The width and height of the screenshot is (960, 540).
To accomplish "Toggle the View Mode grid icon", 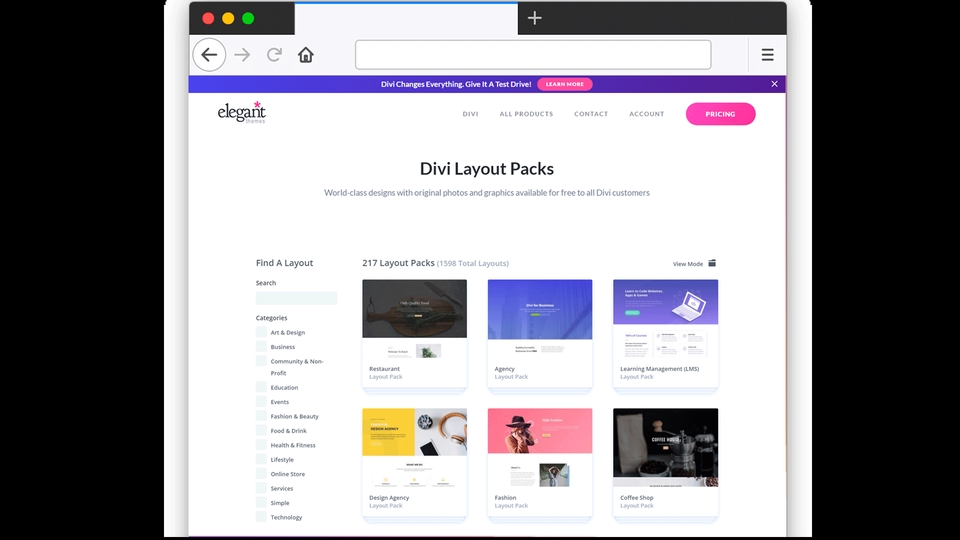I will click(712, 263).
